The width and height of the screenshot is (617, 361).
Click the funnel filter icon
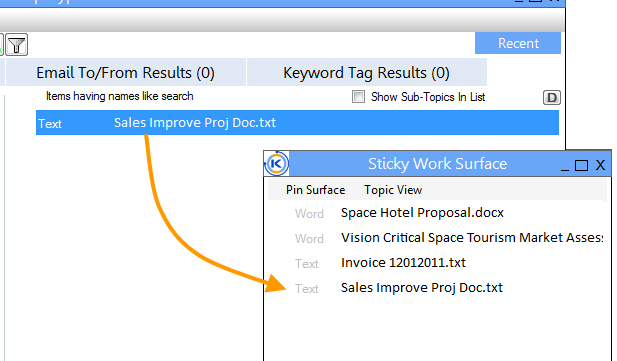[17, 44]
